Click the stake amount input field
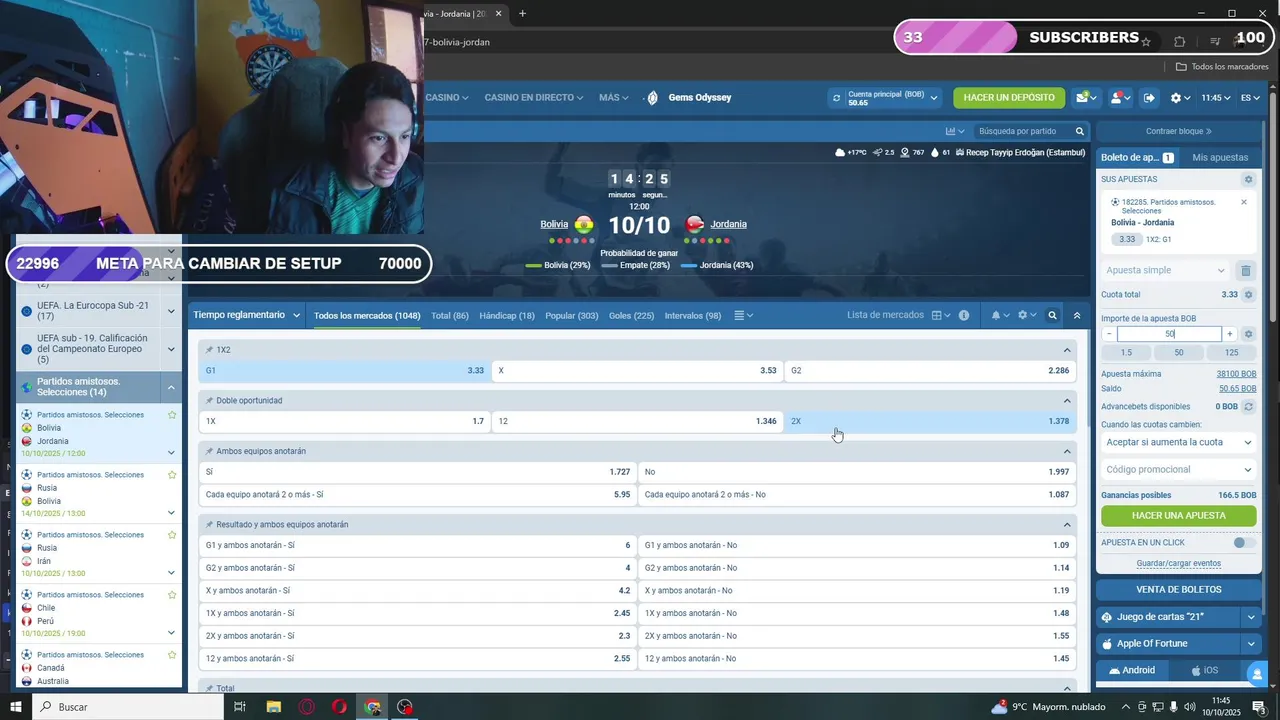The height and width of the screenshot is (720, 1280). (1169, 334)
